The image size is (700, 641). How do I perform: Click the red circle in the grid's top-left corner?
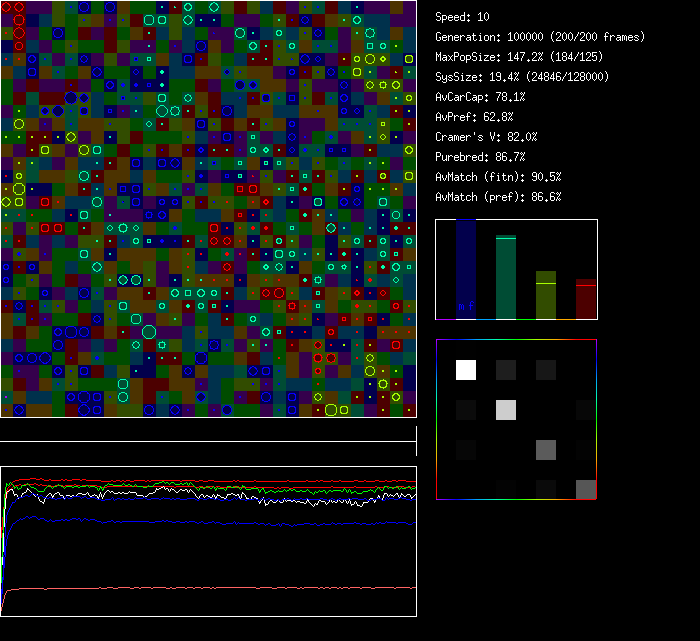click(19, 8)
